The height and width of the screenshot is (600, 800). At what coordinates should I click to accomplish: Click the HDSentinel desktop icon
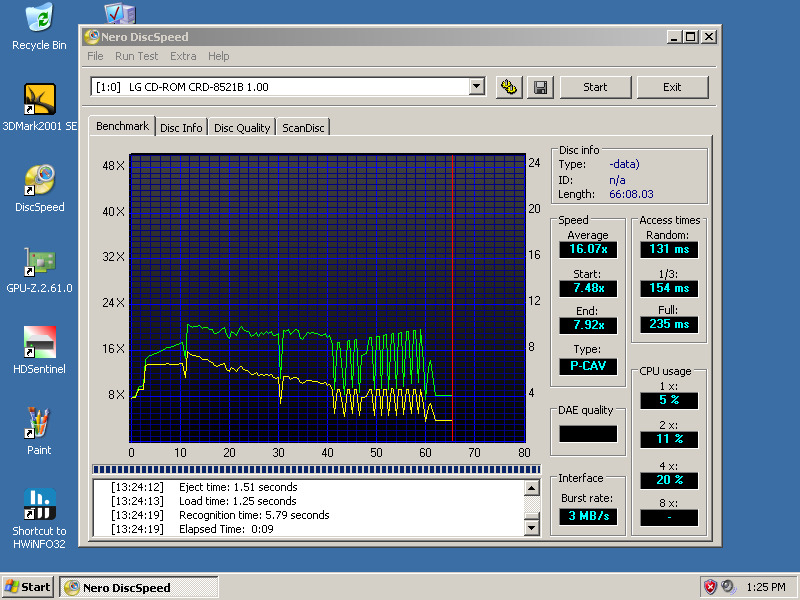39,343
